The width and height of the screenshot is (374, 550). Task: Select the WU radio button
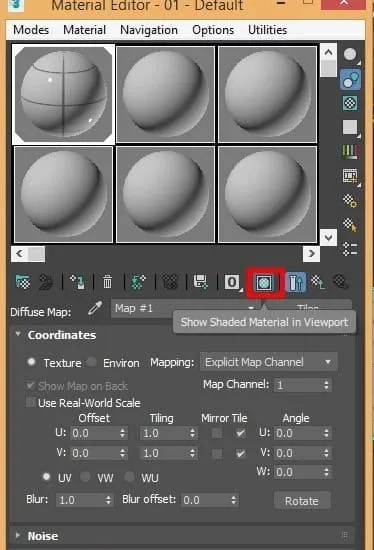[129, 477]
